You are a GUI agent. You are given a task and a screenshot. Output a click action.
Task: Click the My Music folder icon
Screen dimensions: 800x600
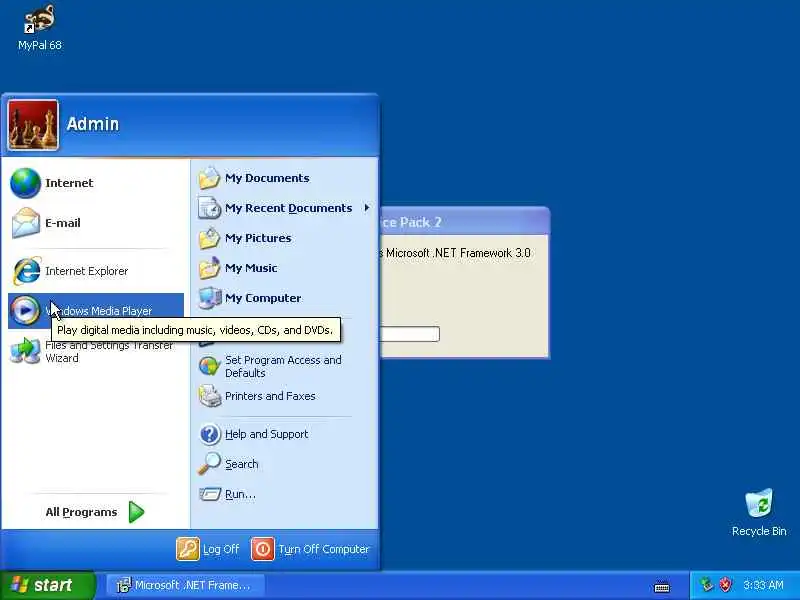pyautogui.click(x=209, y=268)
